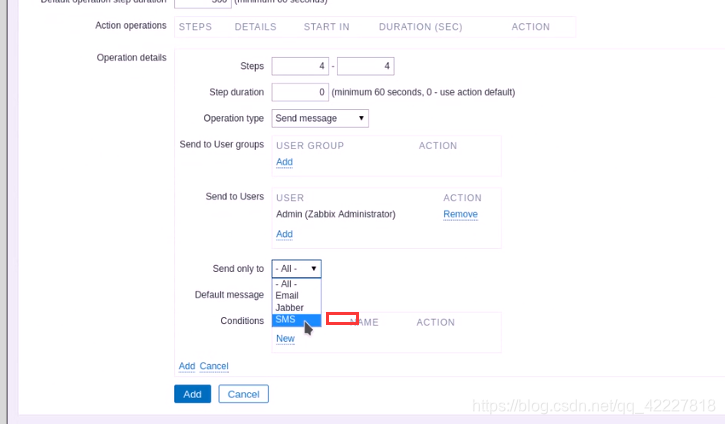Add a user under Send to Users
The height and width of the screenshot is (424, 725).
(x=284, y=234)
